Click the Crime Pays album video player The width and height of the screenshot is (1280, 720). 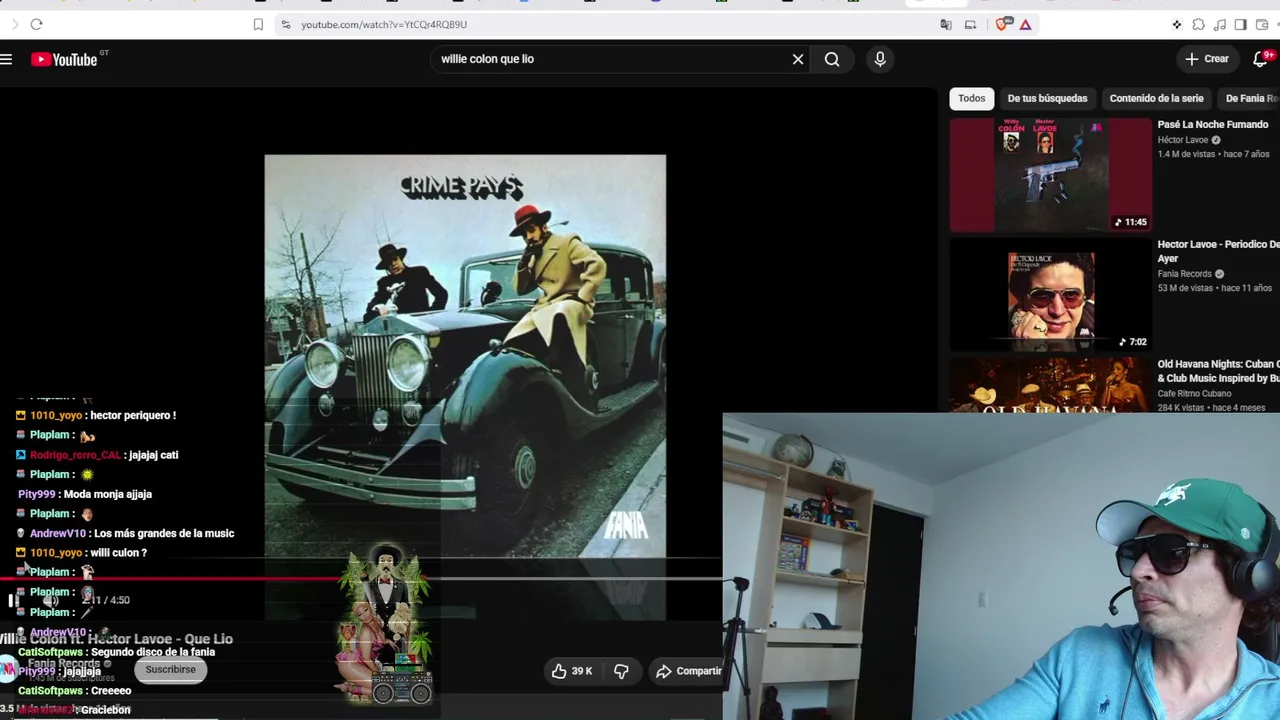465,355
